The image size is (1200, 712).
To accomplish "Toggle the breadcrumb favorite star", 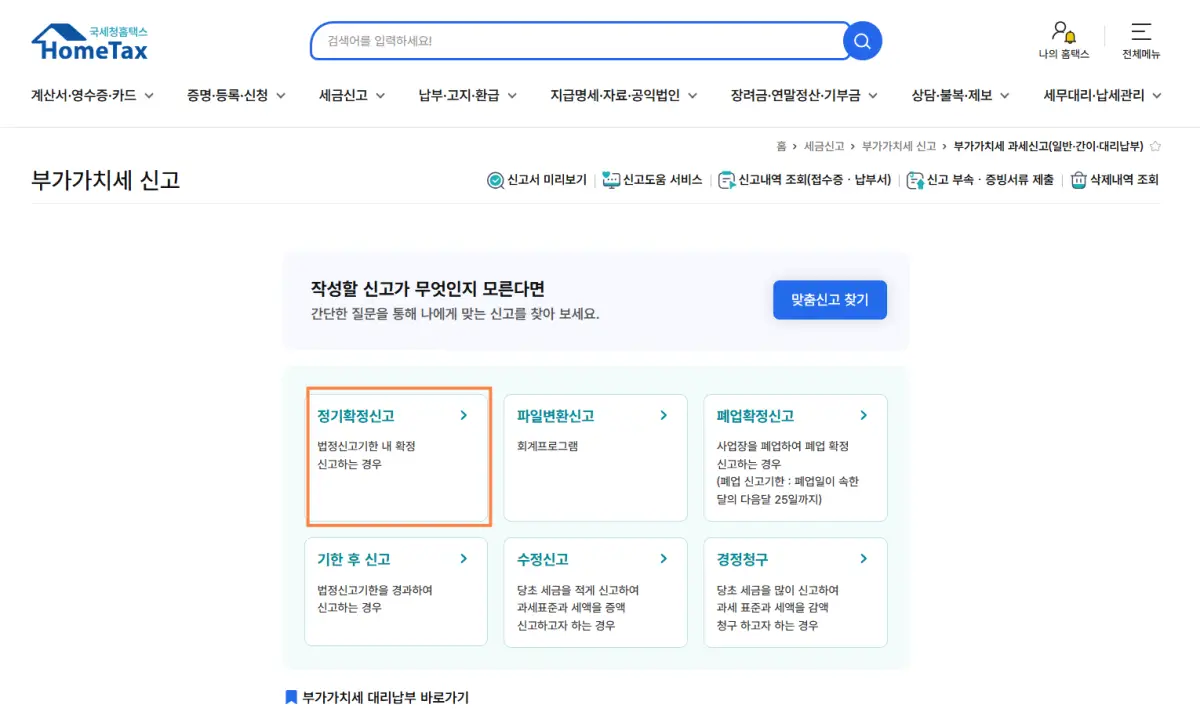I will [1156, 145].
